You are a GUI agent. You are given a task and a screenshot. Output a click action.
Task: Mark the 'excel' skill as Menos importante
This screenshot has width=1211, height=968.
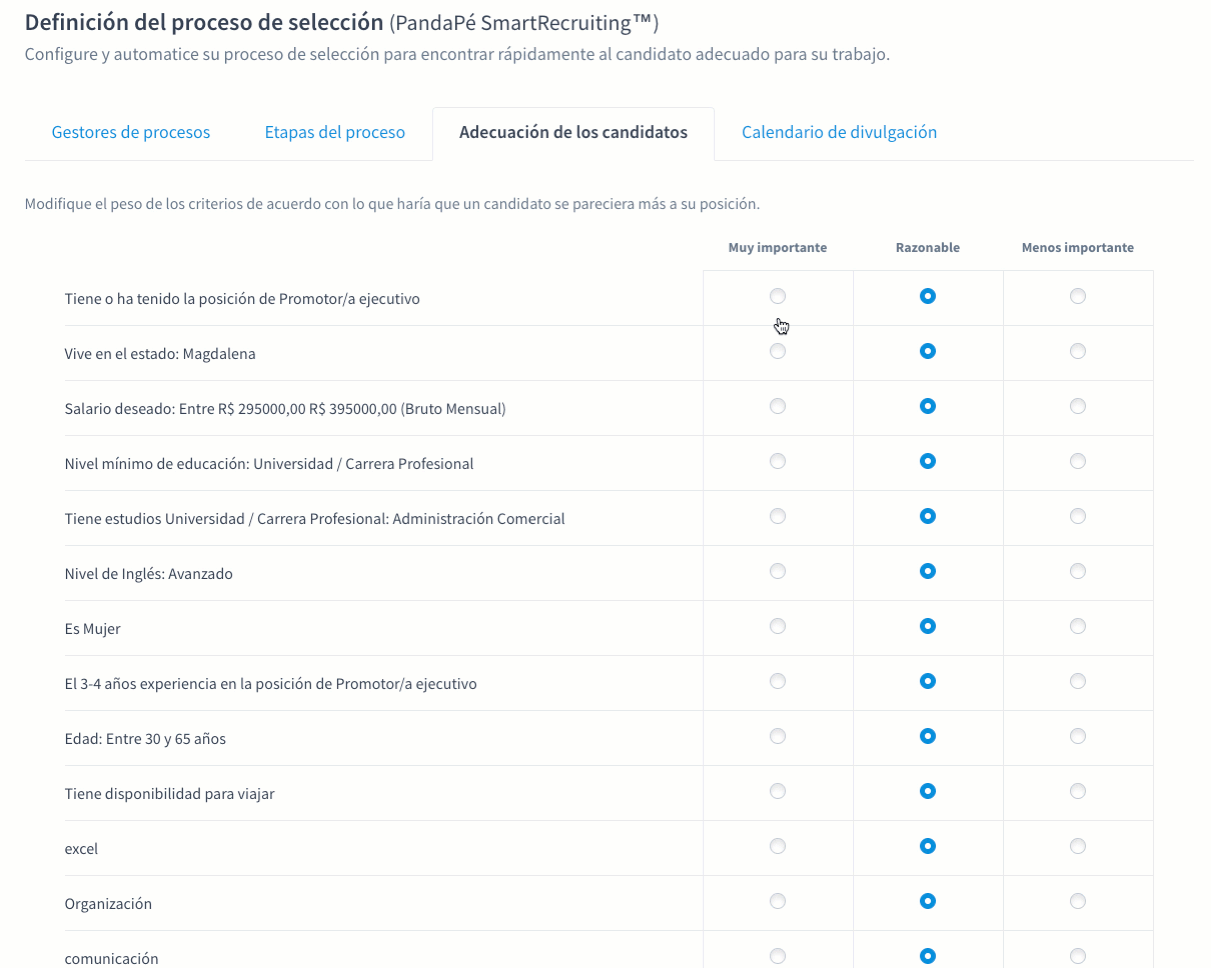coord(1078,846)
